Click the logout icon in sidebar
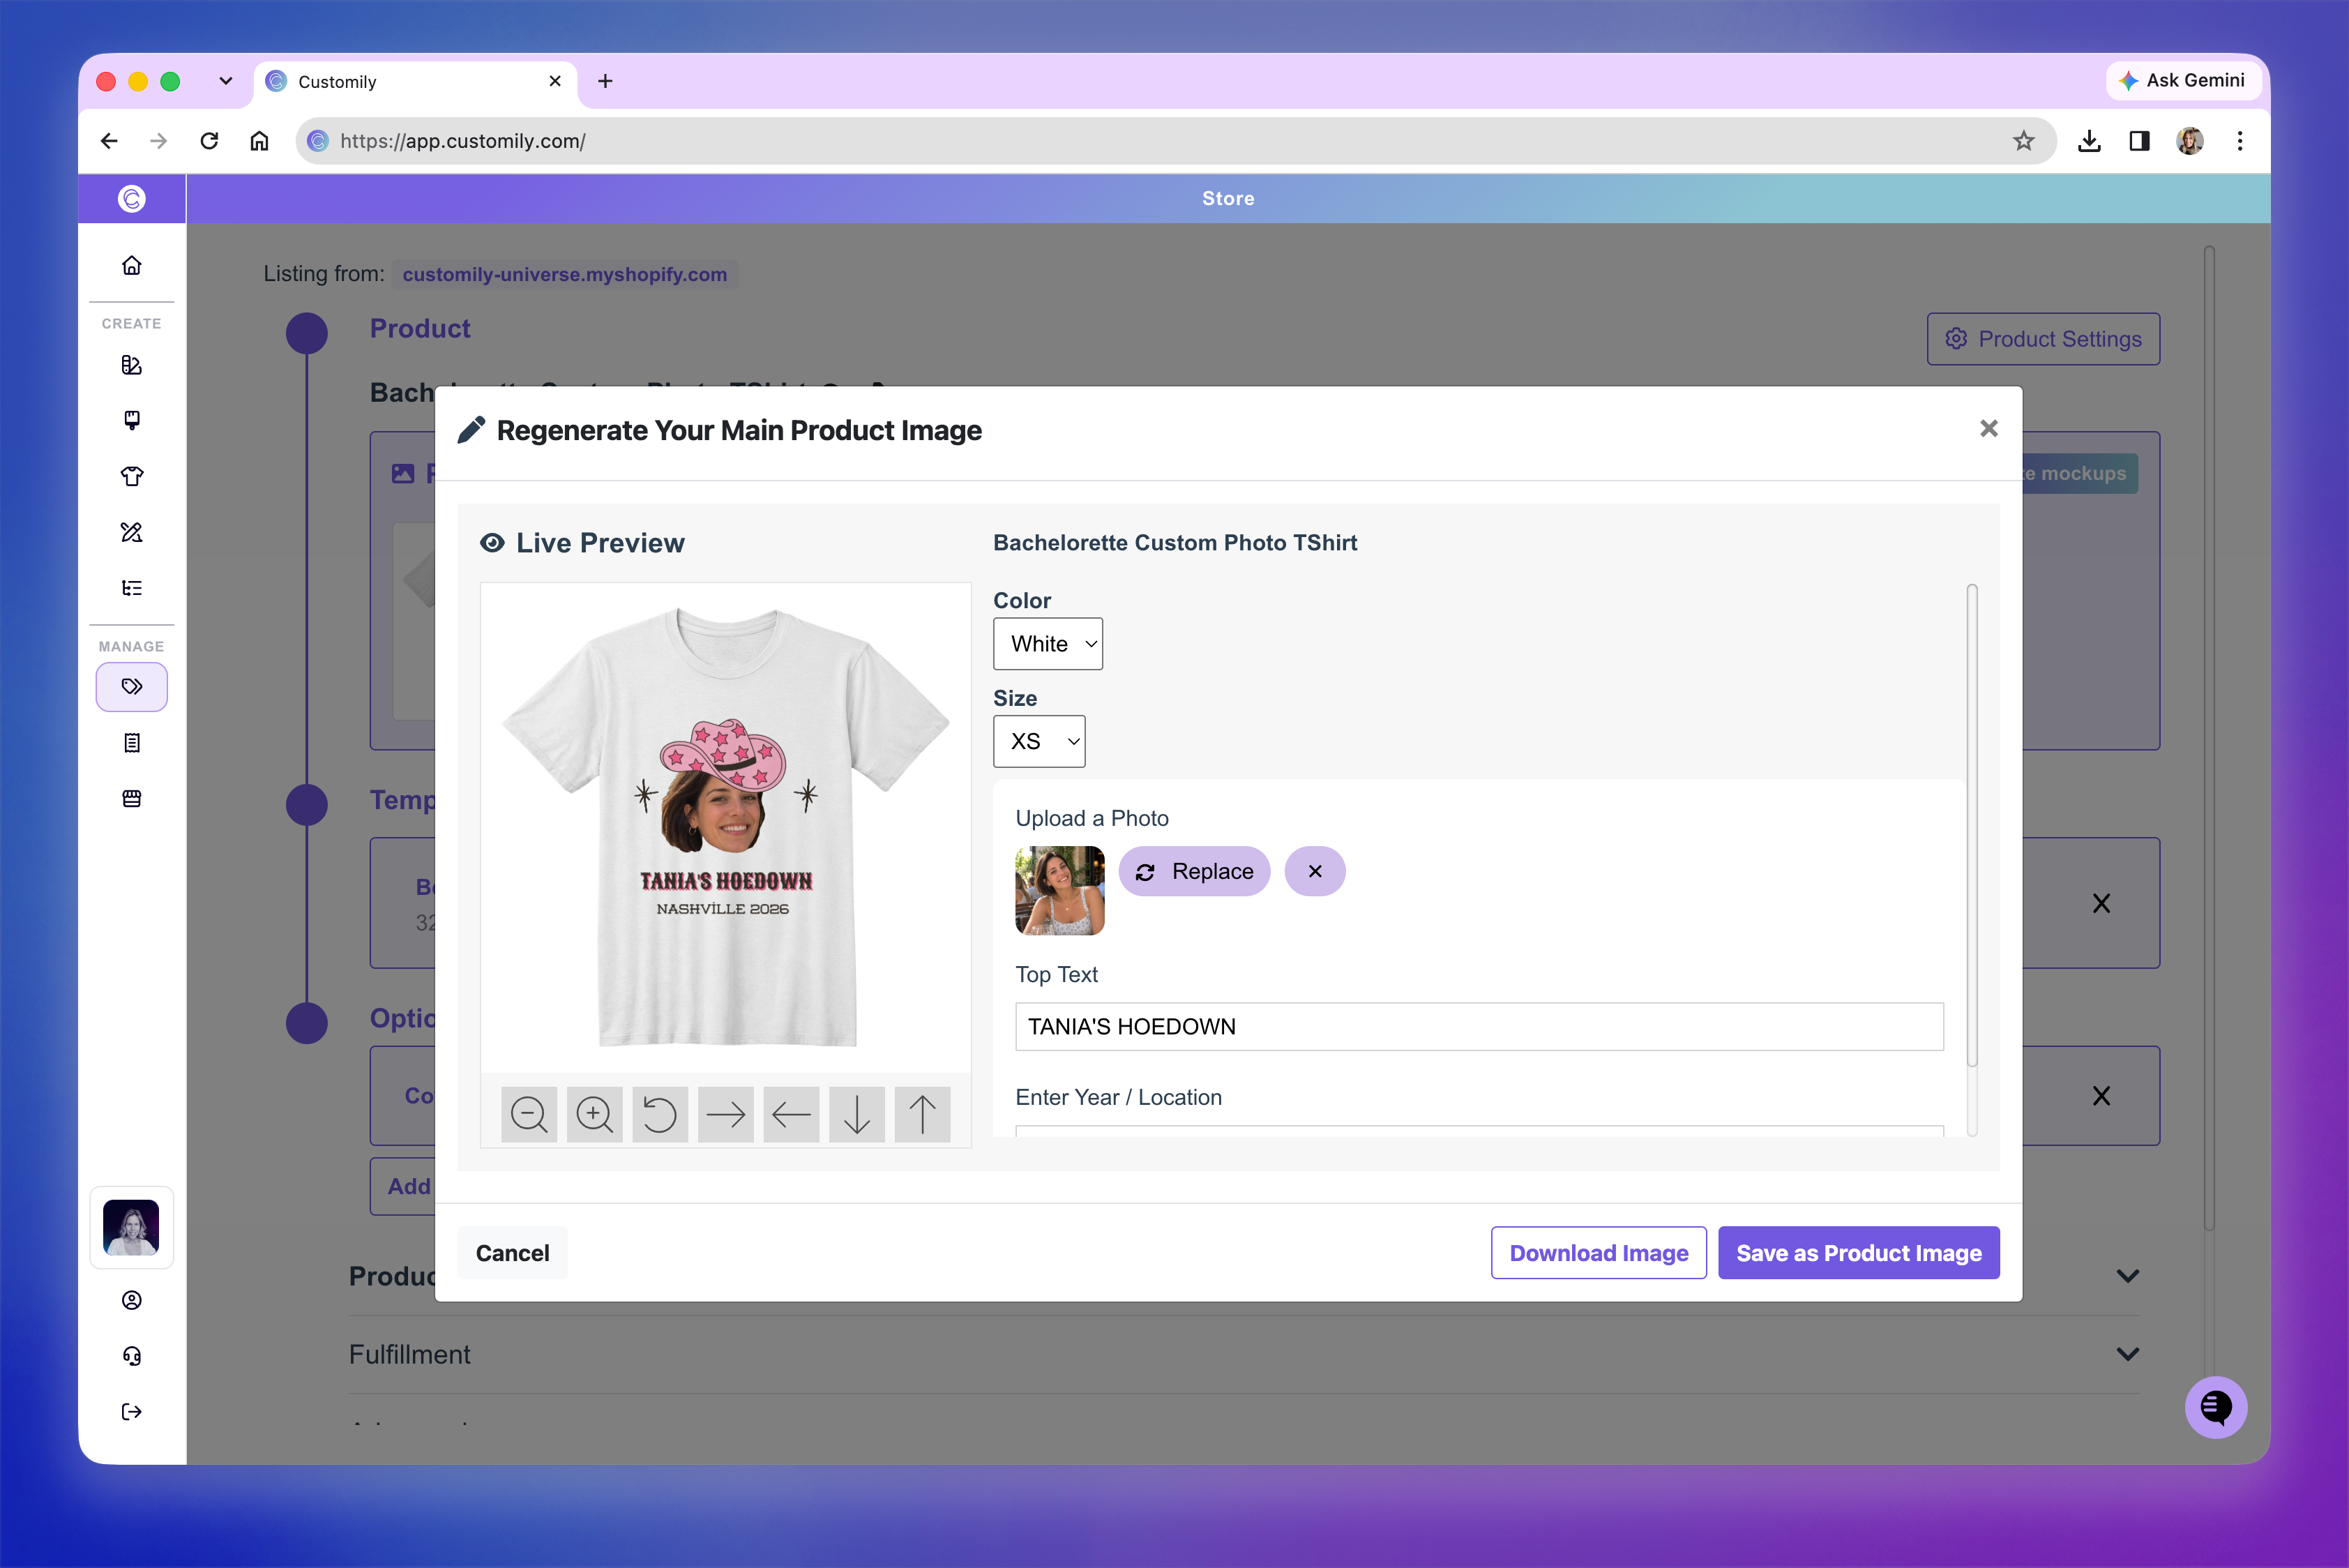2349x1568 pixels. click(x=131, y=1412)
